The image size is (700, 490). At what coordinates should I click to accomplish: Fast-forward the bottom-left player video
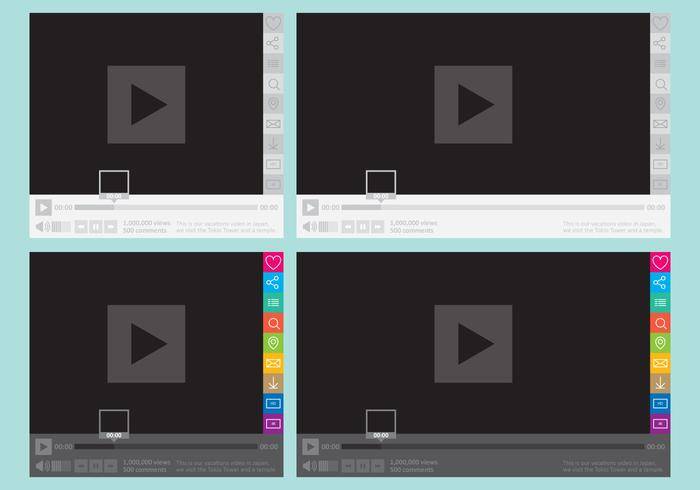pos(110,466)
